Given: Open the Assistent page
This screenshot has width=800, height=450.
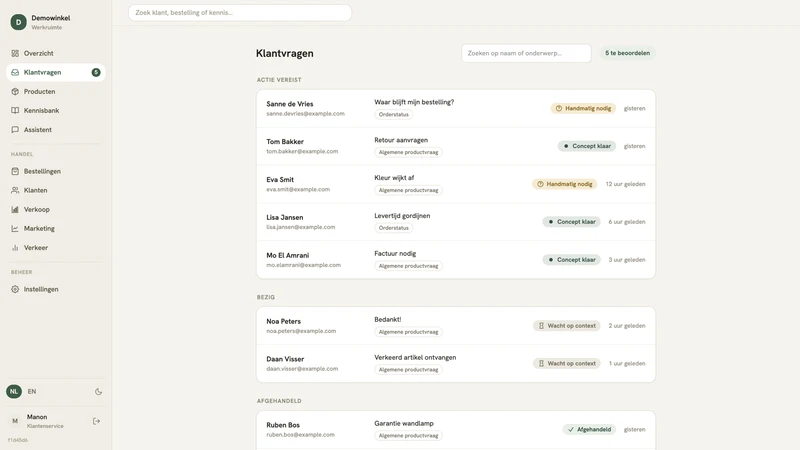Looking at the screenshot, I should point(56,130).
